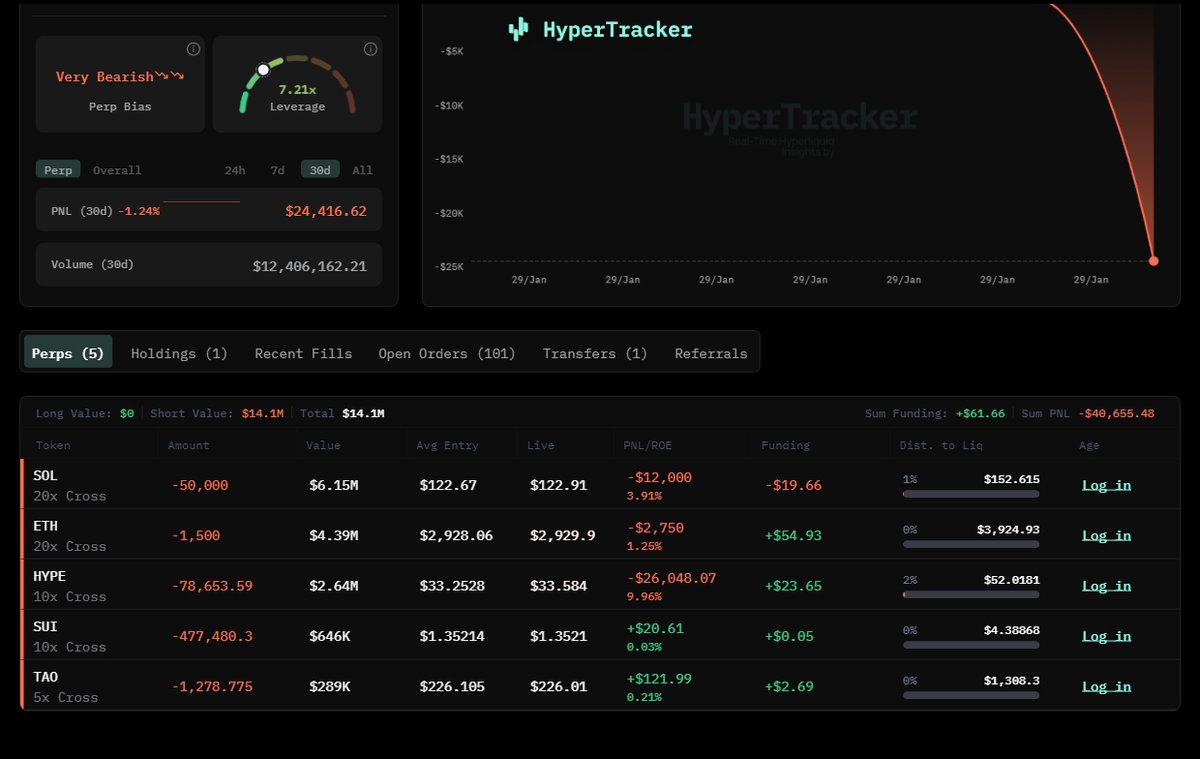Click Log in link in ETH row
1200x759 pixels.
(x=1106, y=535)
